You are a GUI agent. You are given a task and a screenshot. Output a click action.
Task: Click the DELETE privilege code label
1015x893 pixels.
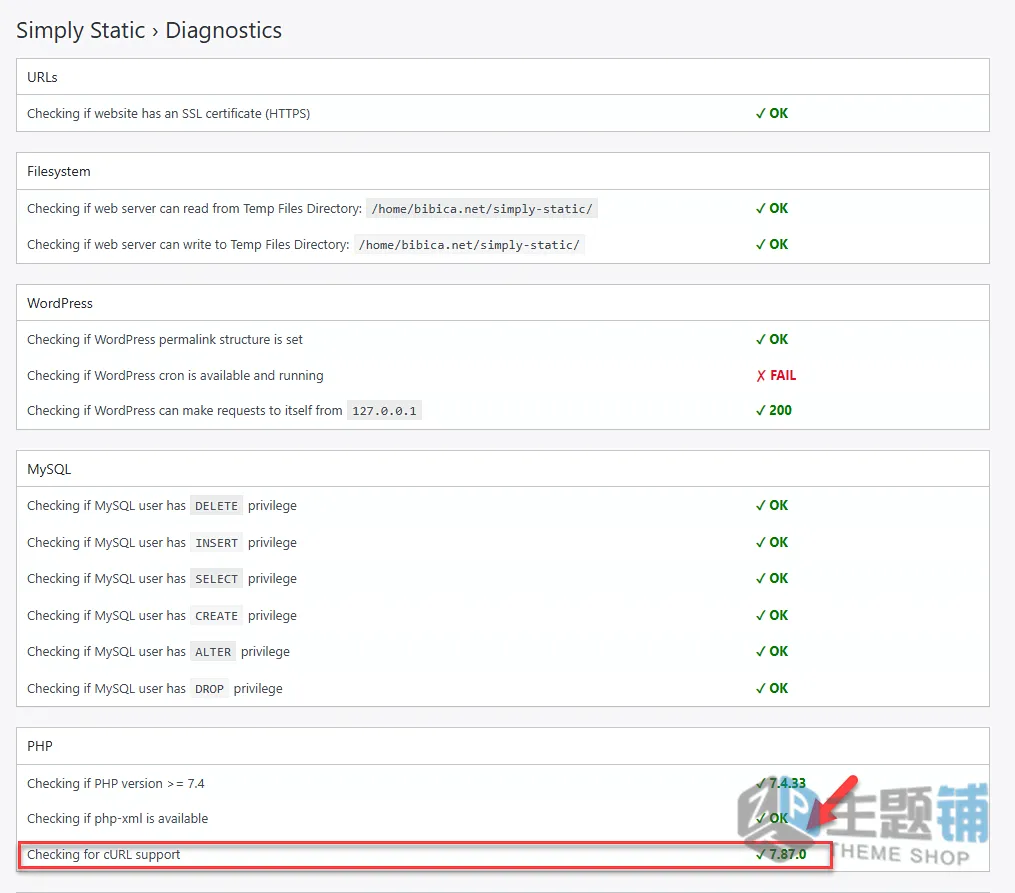pos(216,505)
